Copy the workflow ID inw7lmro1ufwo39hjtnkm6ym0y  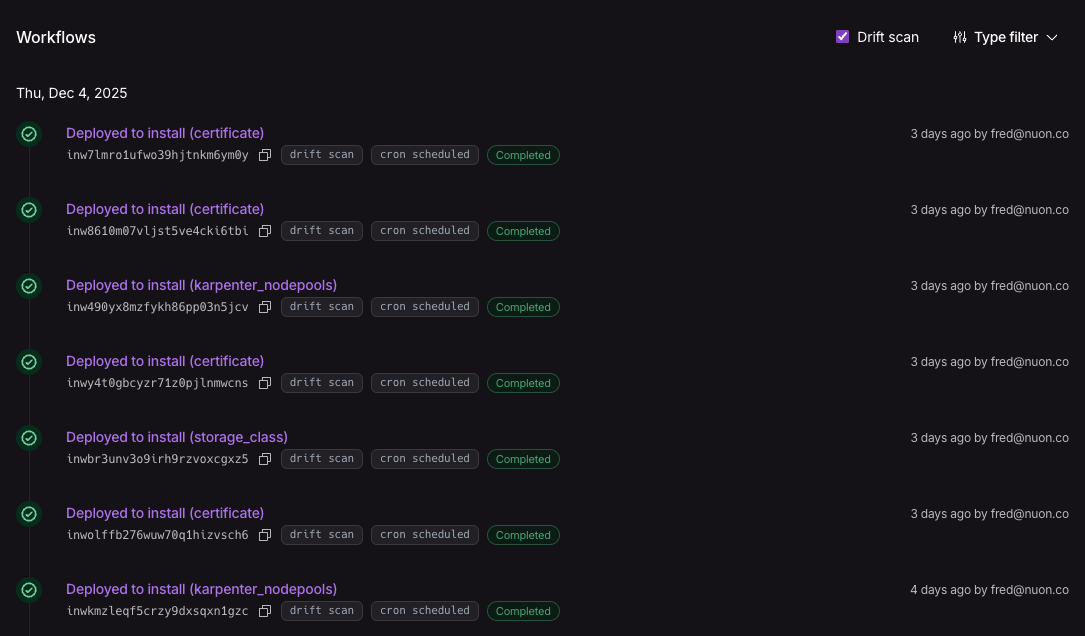tap(264, 155)
